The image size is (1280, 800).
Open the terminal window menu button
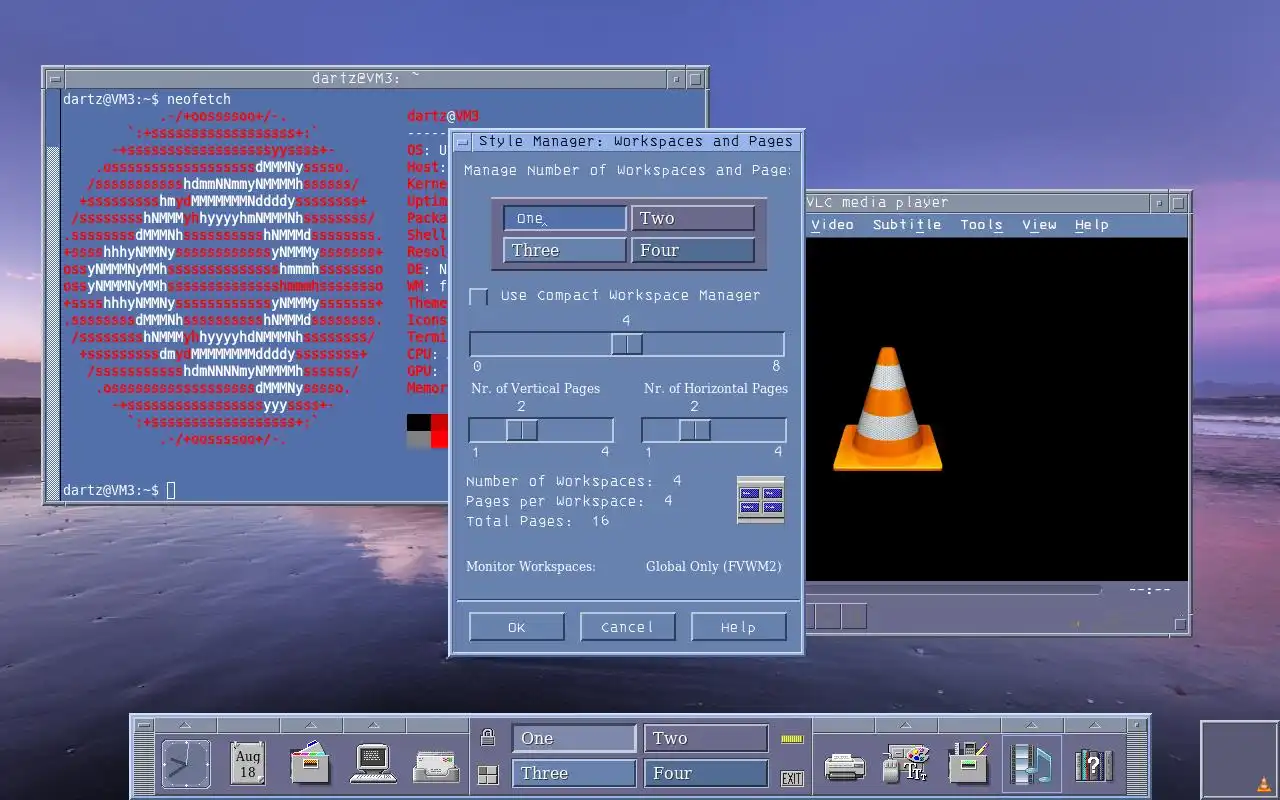tap(54, 78)
